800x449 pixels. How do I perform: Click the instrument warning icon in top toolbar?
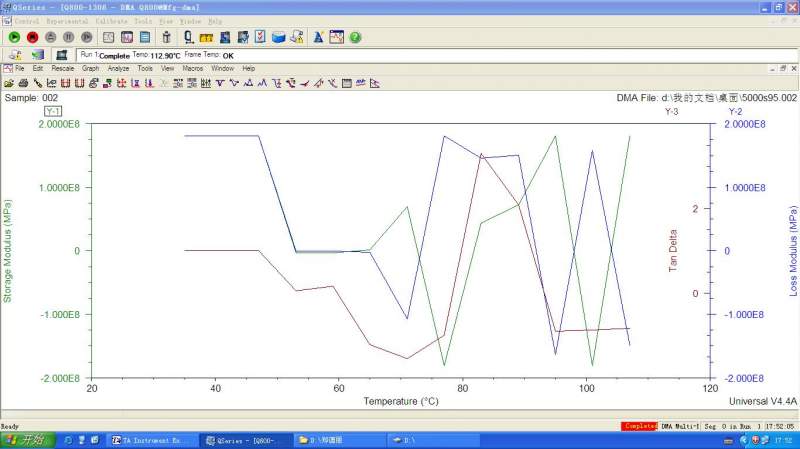click(x=297, y=37)
